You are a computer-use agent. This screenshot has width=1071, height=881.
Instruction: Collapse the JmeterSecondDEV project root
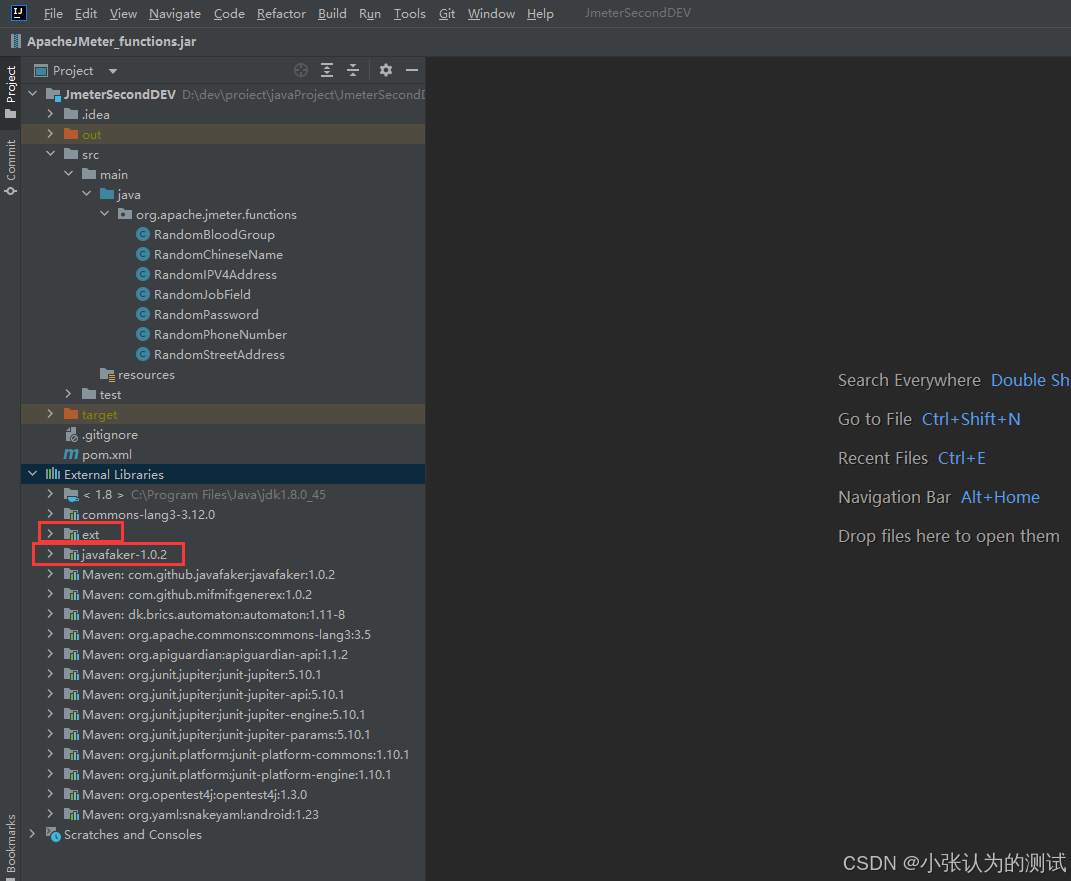(33, 94)
